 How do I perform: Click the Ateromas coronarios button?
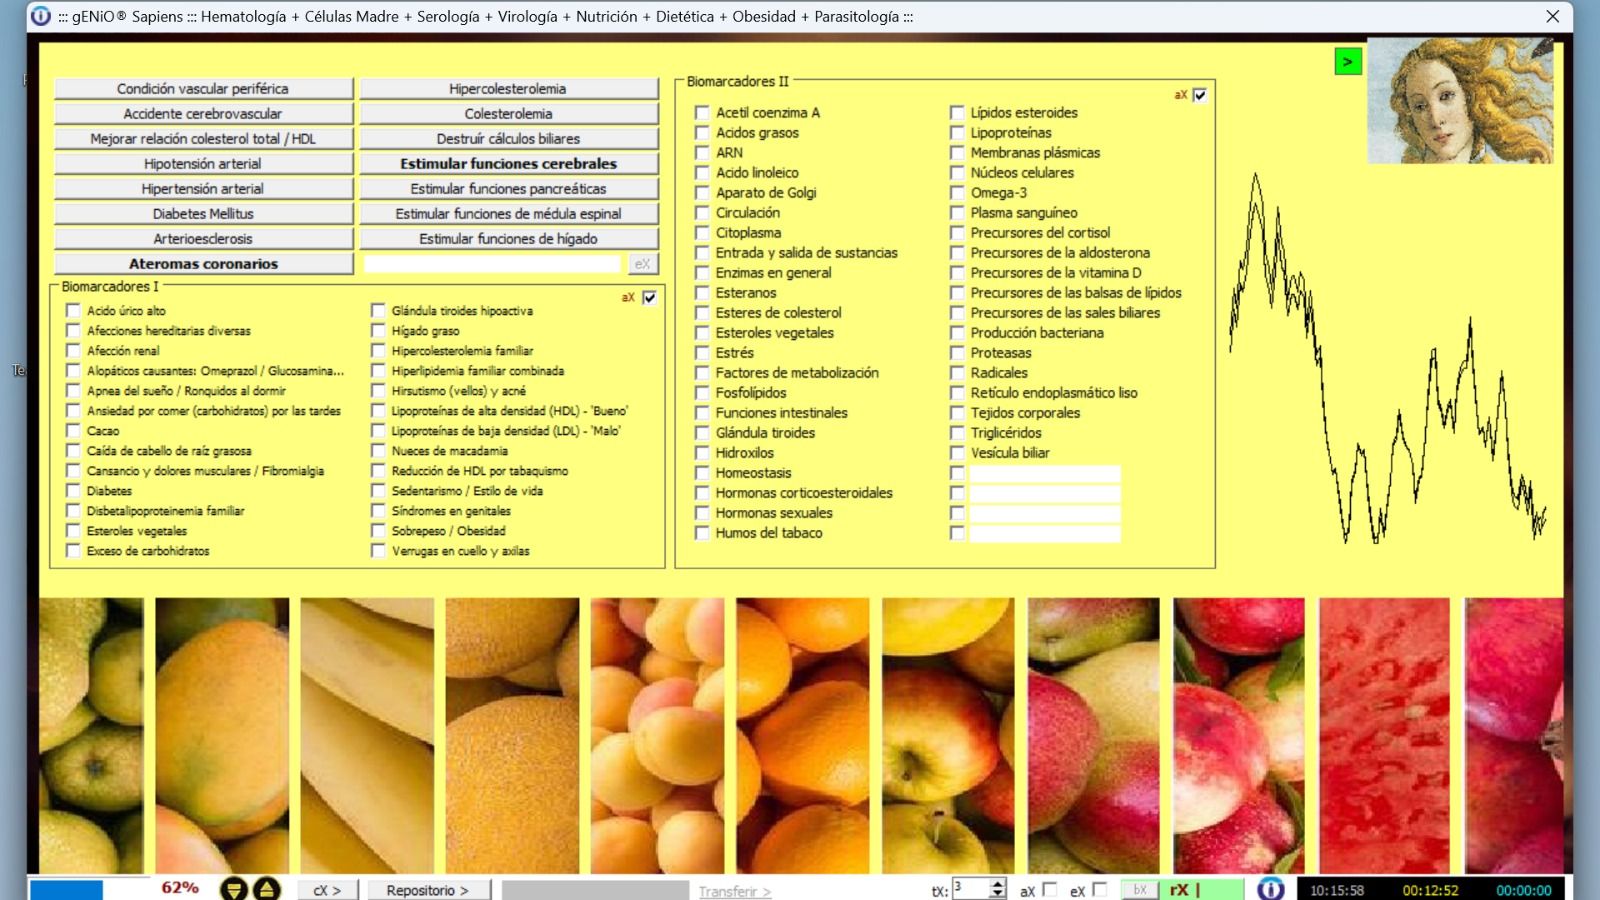click(x=203, y=264)
